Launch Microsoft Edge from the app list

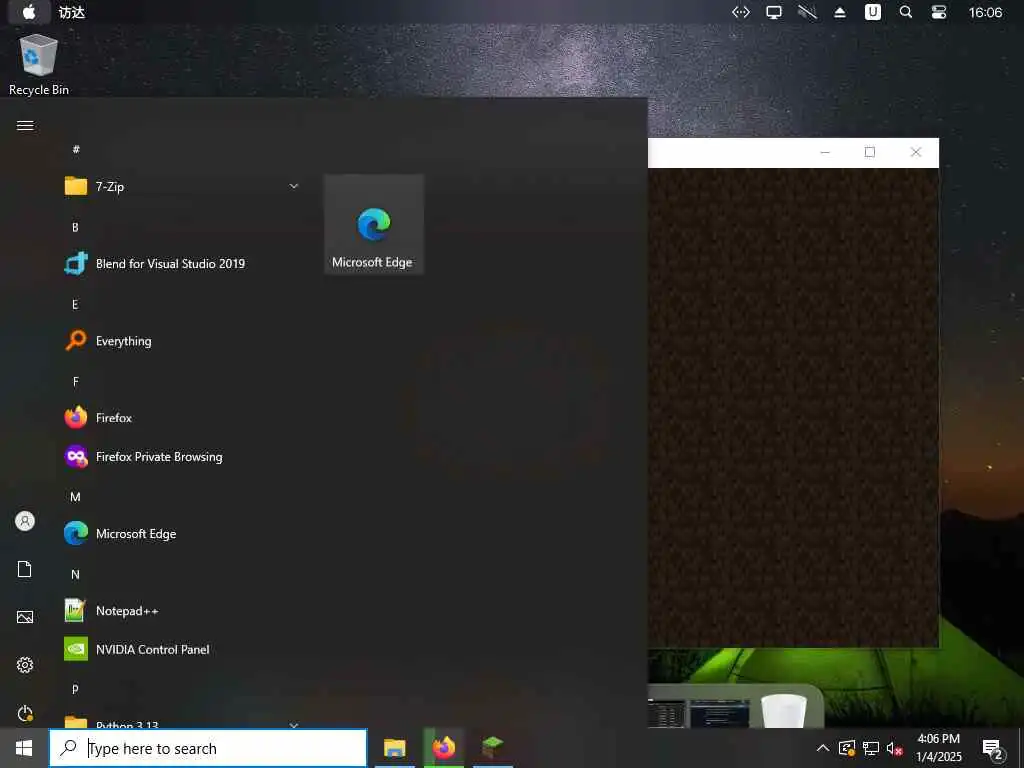182,534
